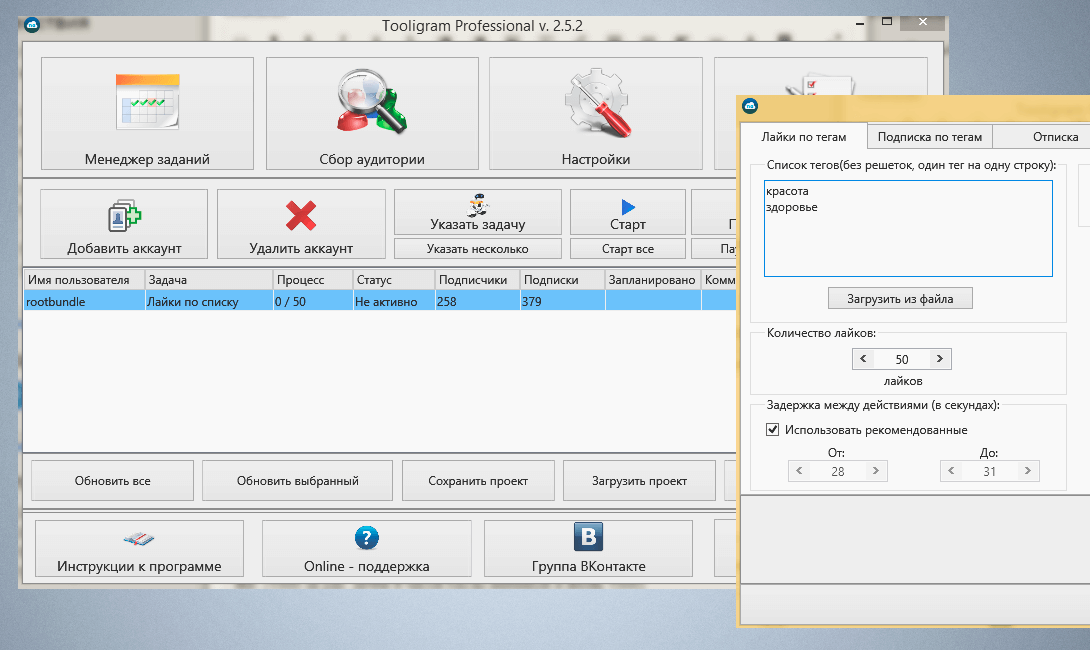Increase the До delay value
1090x650 pixels.
pos(1027,471)
